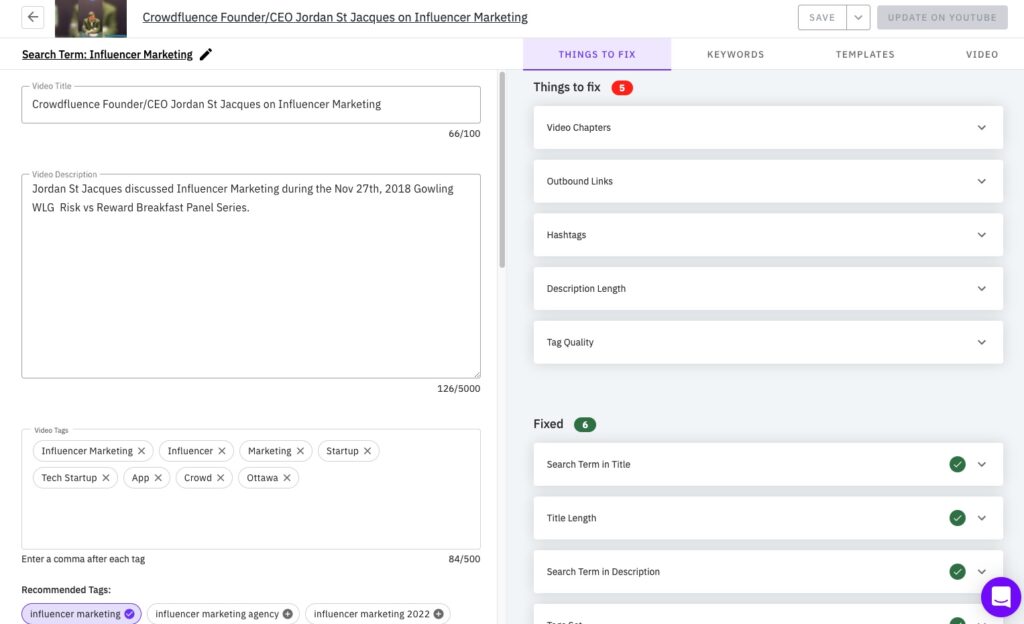Click the green badge showing 6 fixed
This screenshot has height=624, width=1024.
(x=585, y=424)
